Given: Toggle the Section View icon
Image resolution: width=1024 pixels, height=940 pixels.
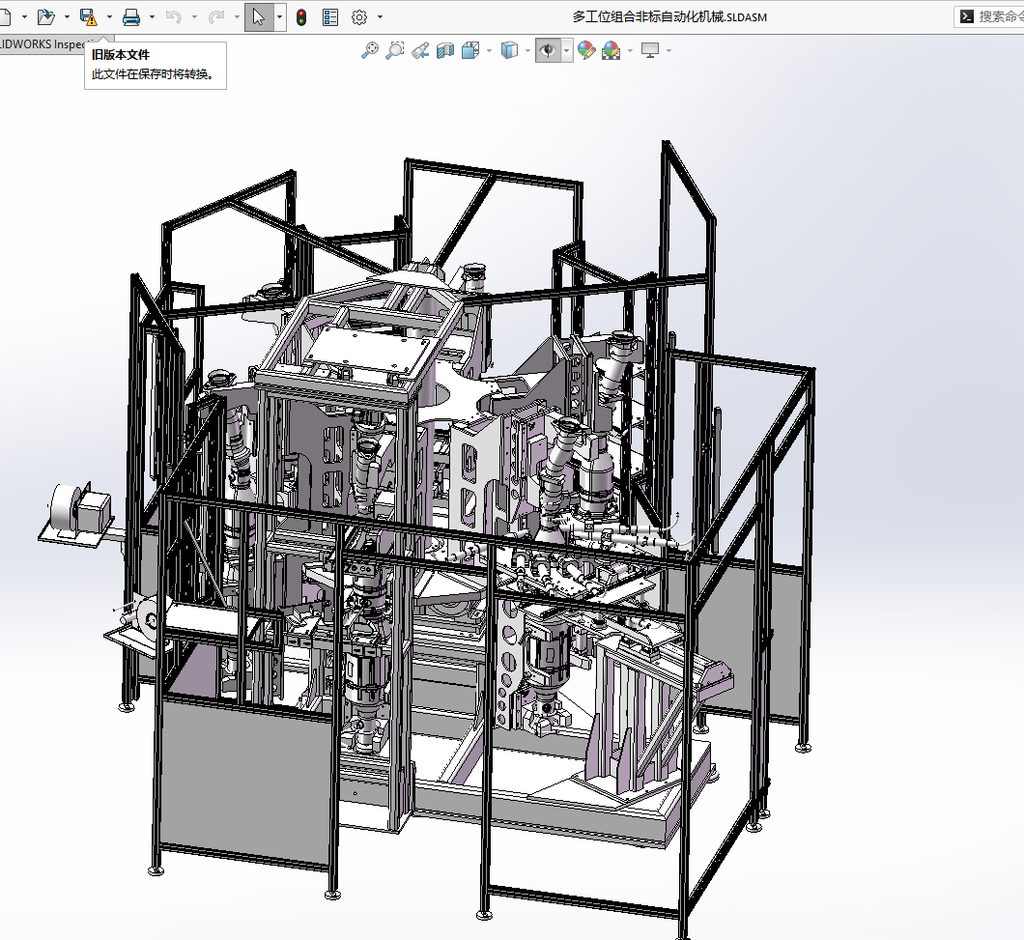Looking at the screenshot, I should point(445,50).
